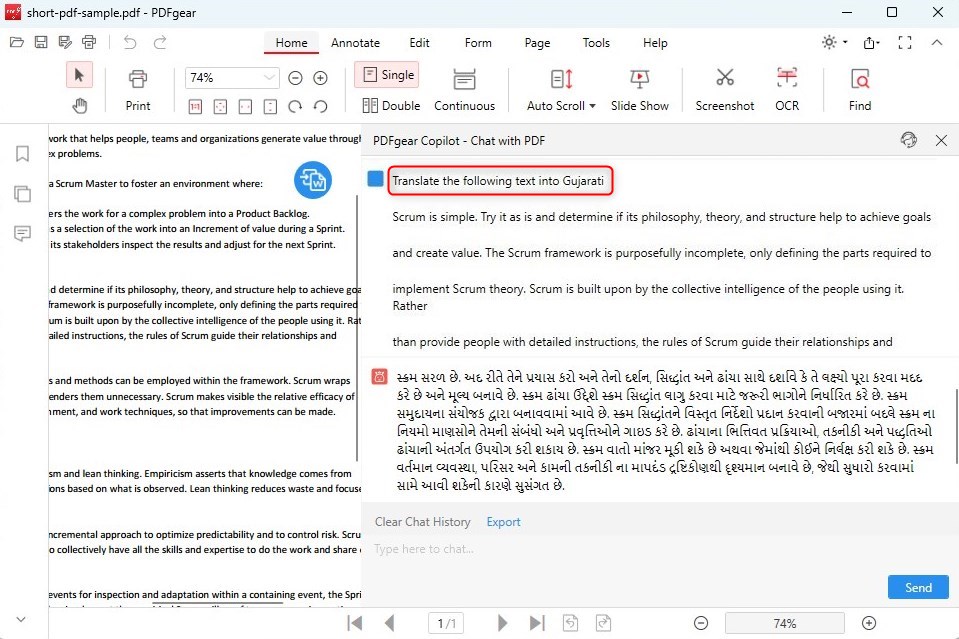Zoom in from the status bar

(x=869, y=623)
